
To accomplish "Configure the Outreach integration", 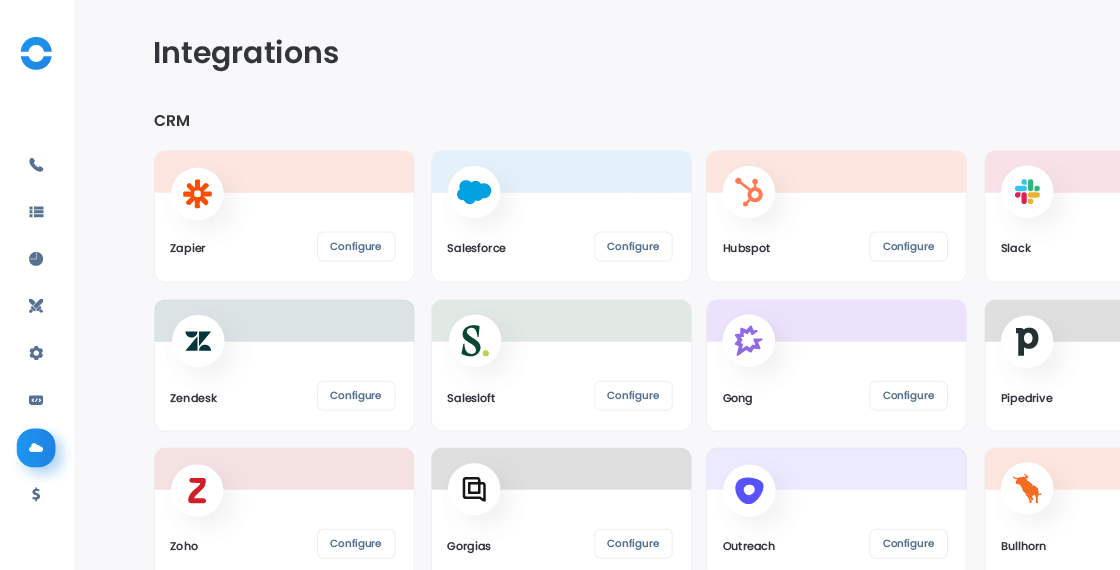I will click(x=909, y=544).
